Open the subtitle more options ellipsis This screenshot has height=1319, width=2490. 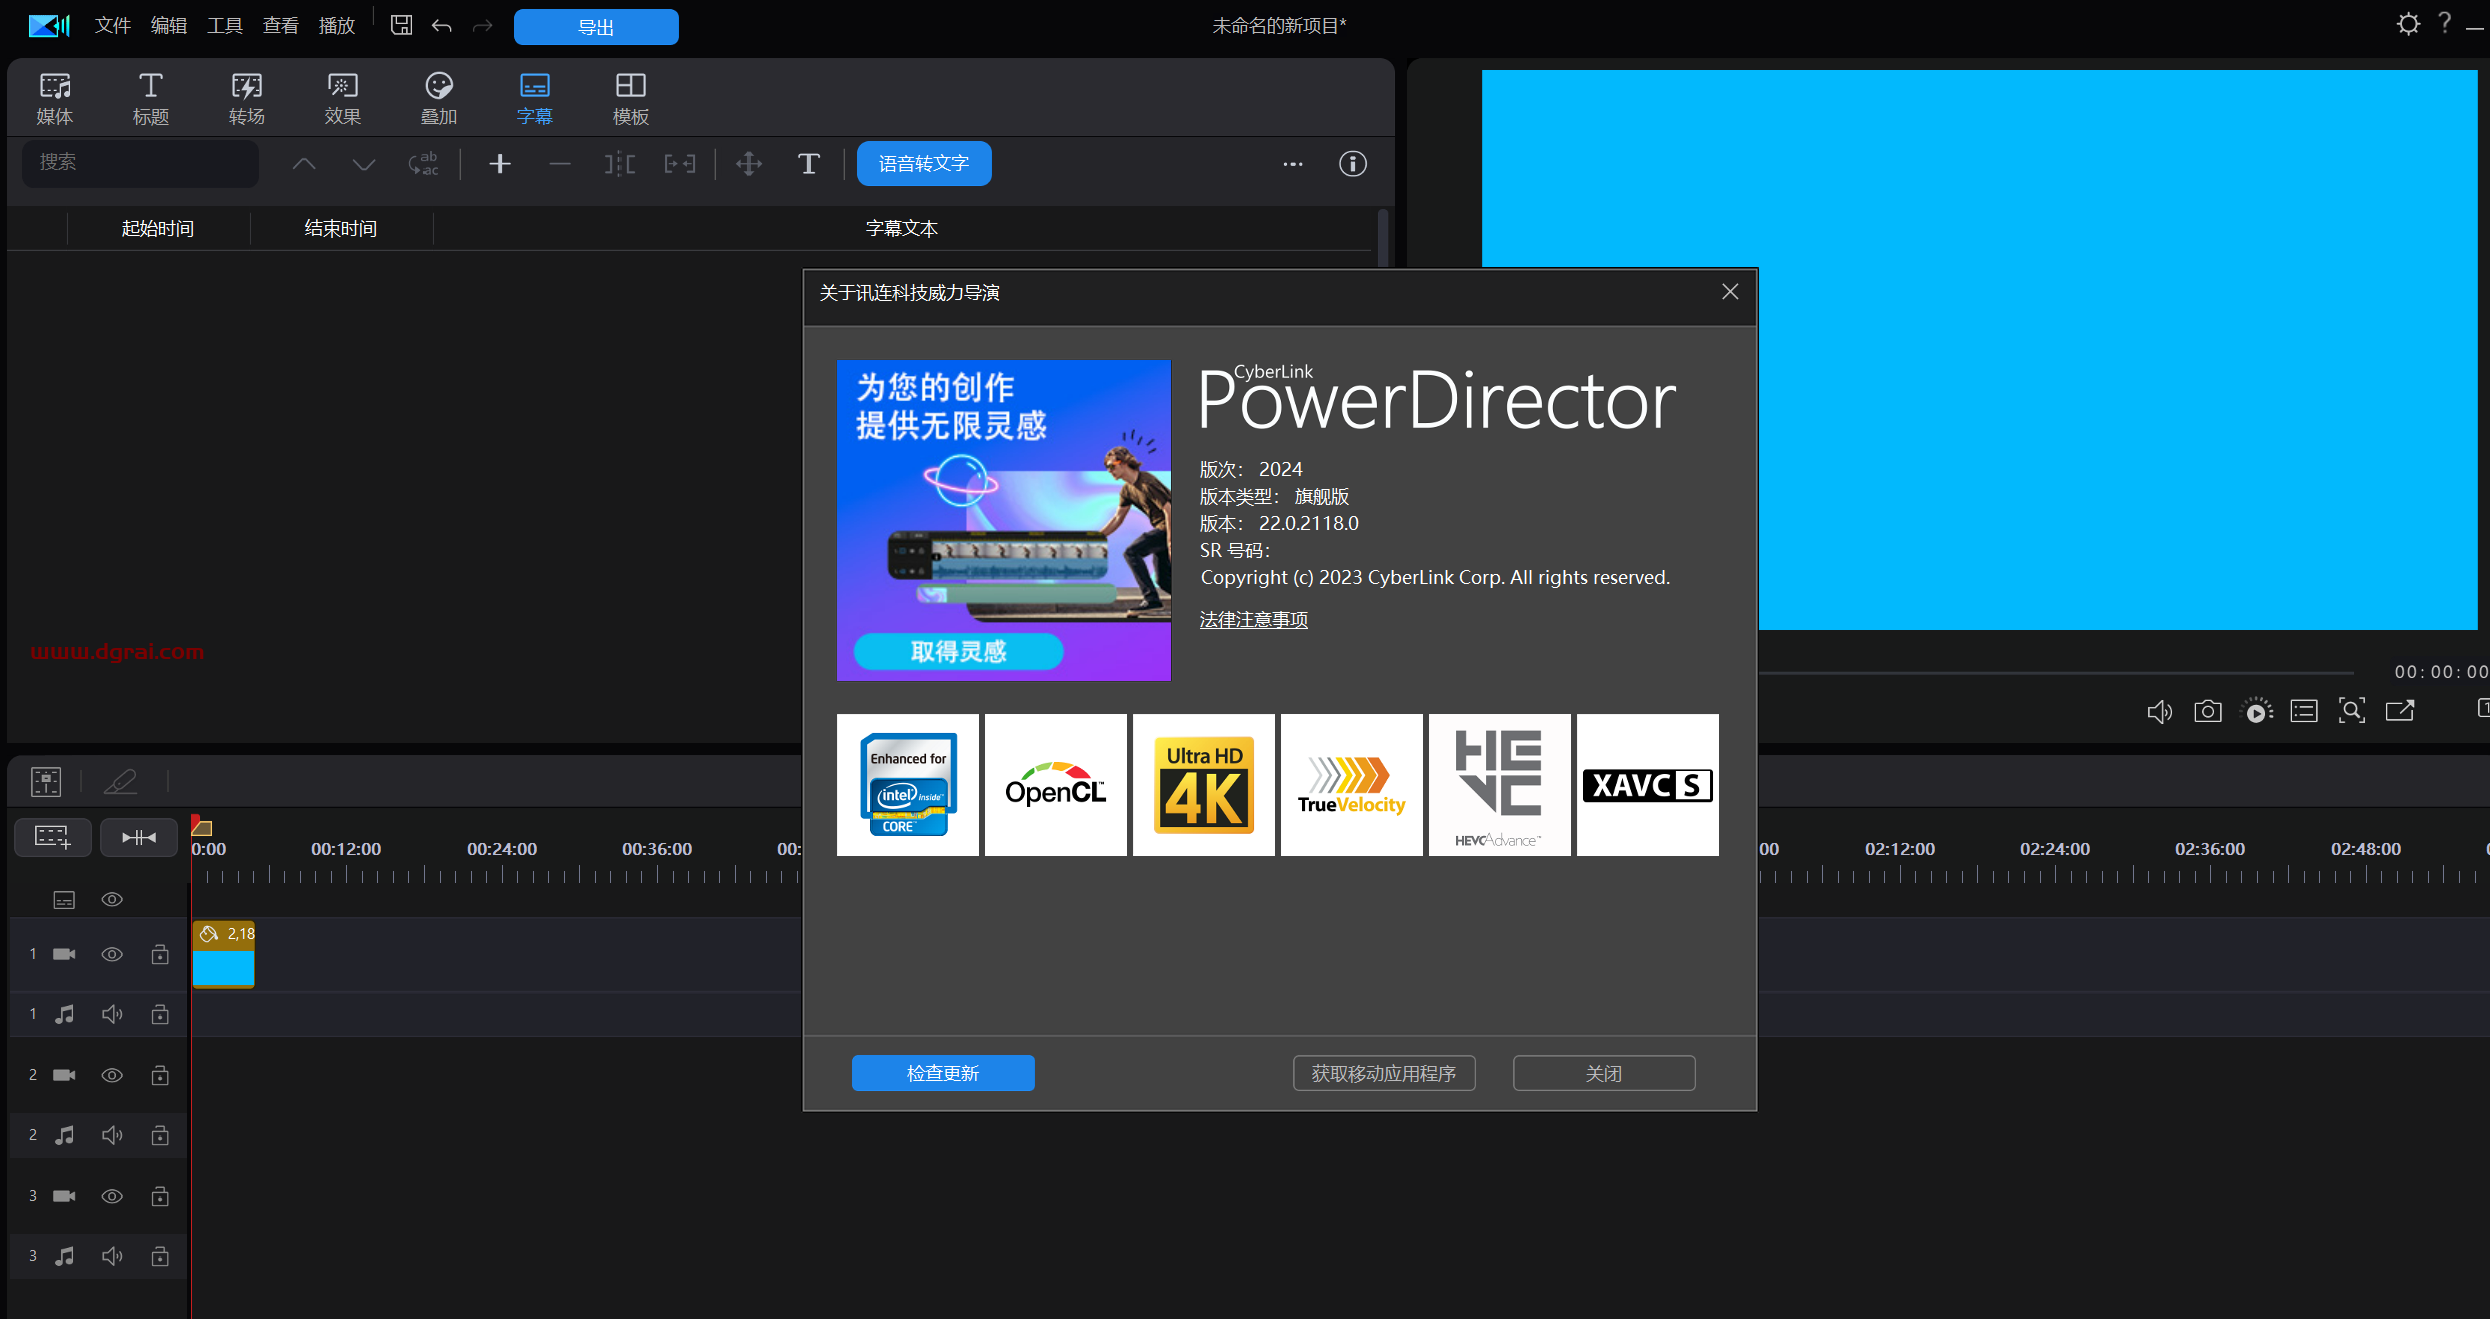[x=1293, y=164]
